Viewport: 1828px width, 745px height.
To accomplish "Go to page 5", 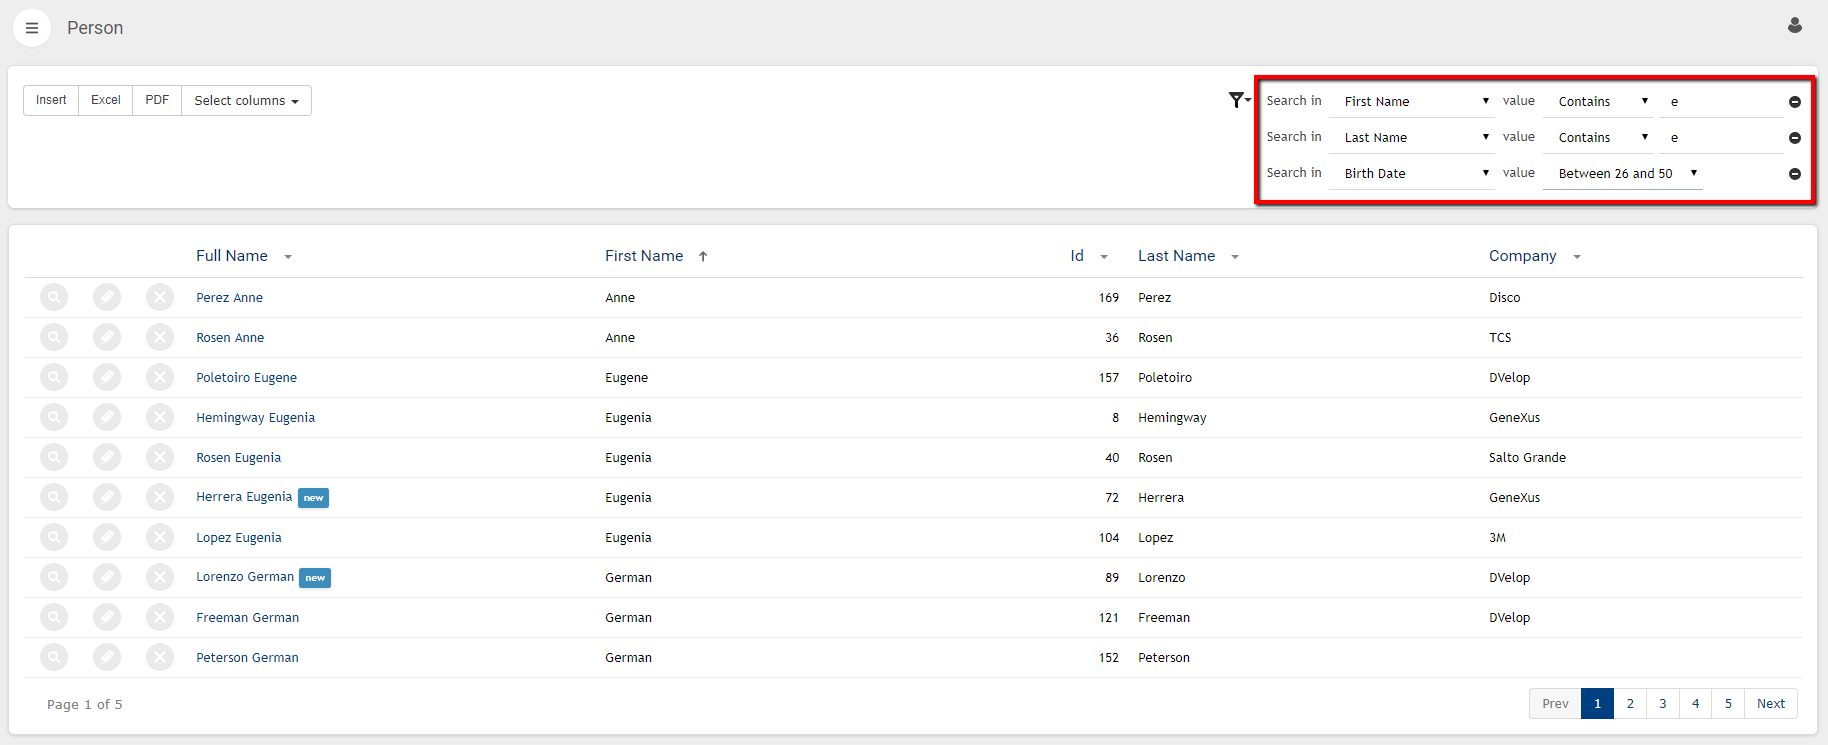I will 1728,703.
